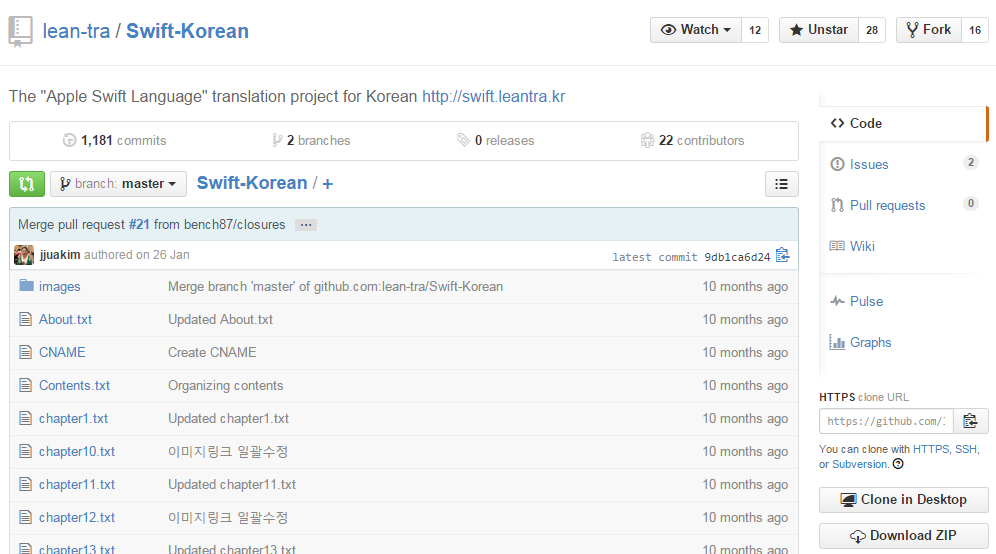Create a new file with the plus link
Image resolution: width=996 pixels, height=554 pixels.
328,184
